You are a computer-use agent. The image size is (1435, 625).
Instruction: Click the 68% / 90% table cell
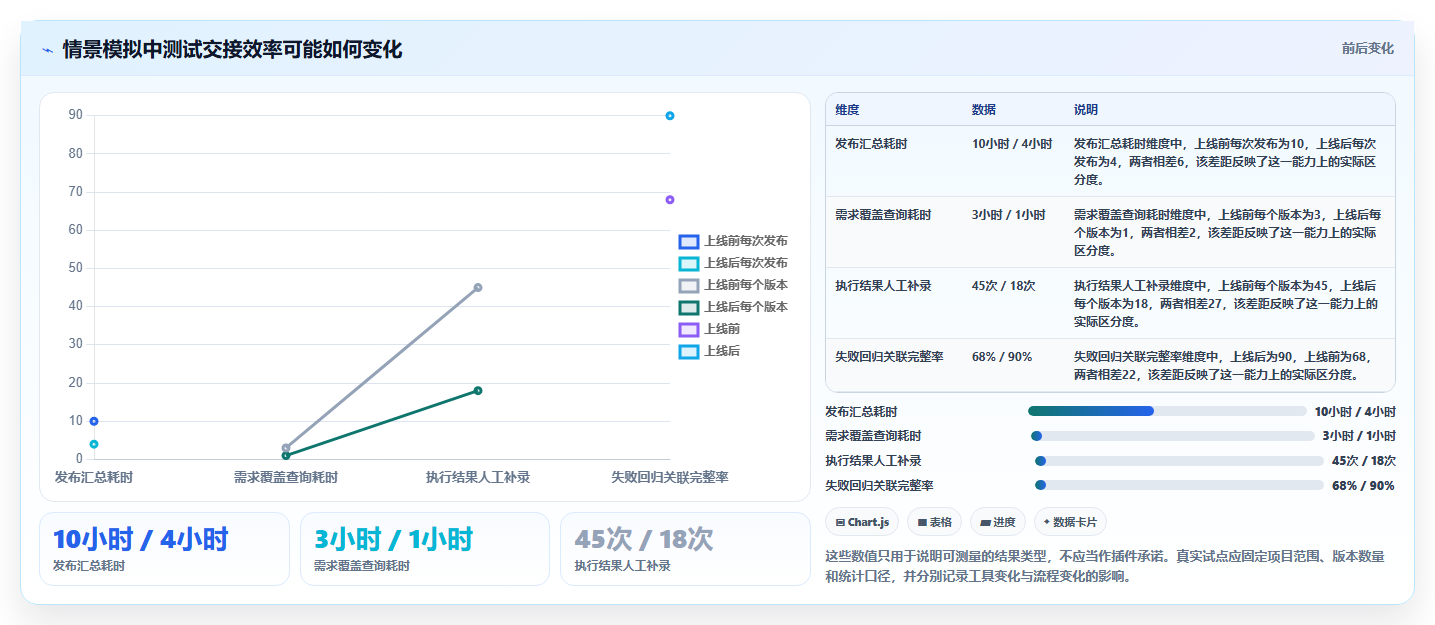click(1002, 357)
